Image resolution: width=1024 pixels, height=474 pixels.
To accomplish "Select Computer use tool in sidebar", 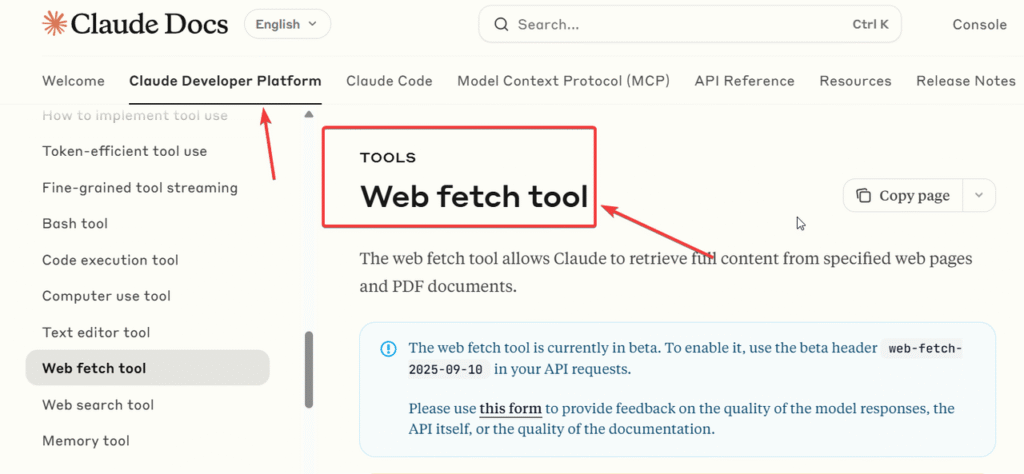I will pos(106,296).
